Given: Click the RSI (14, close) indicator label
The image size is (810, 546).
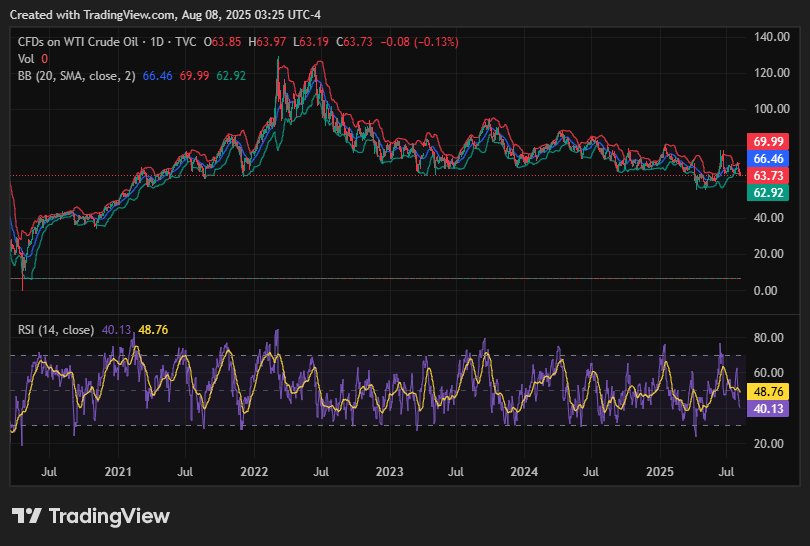Looking at the screenshot, I should [56, 330].
